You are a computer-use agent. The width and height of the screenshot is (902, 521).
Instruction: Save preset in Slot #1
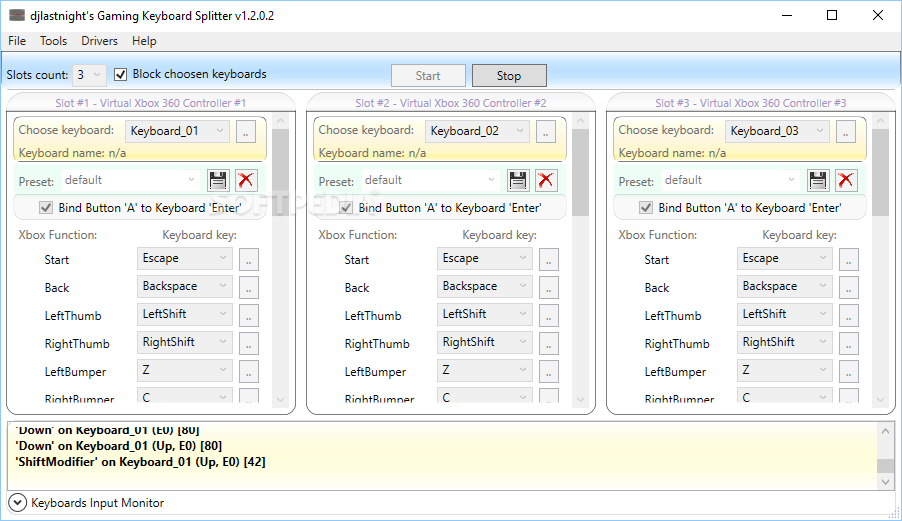click(218, 181)
